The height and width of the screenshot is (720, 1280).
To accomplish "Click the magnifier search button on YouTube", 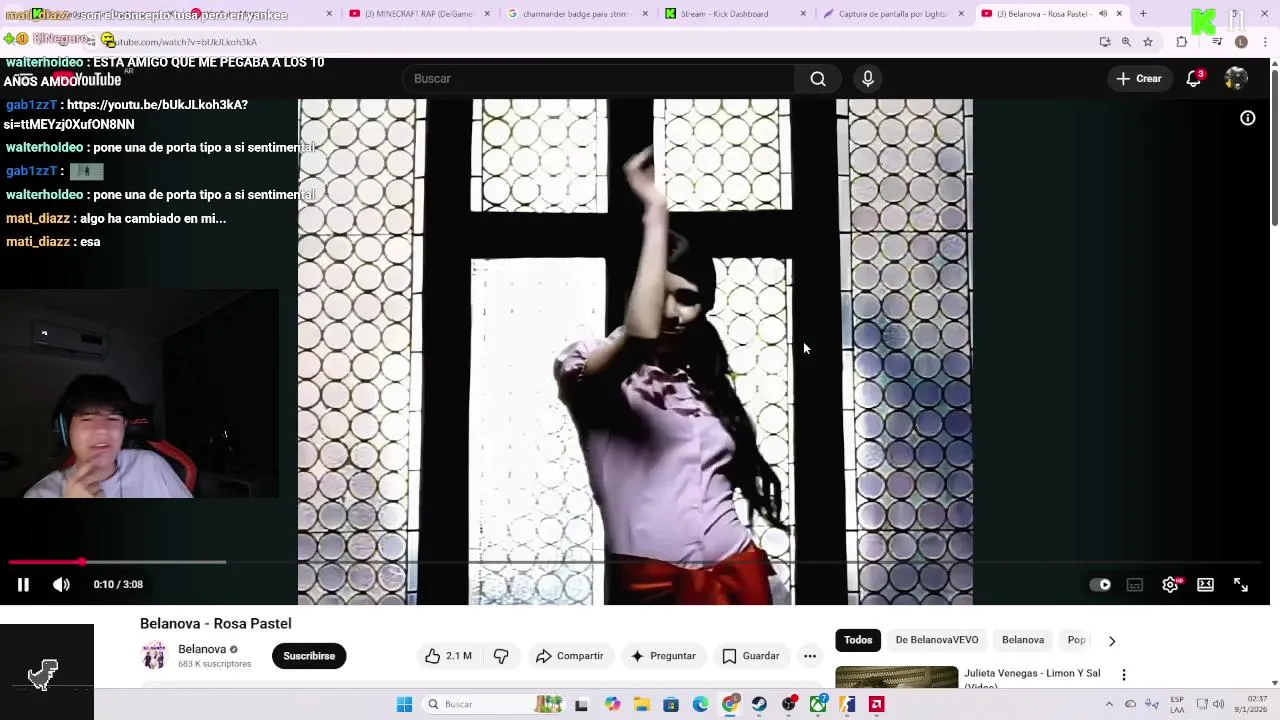I will coord(818,79).
